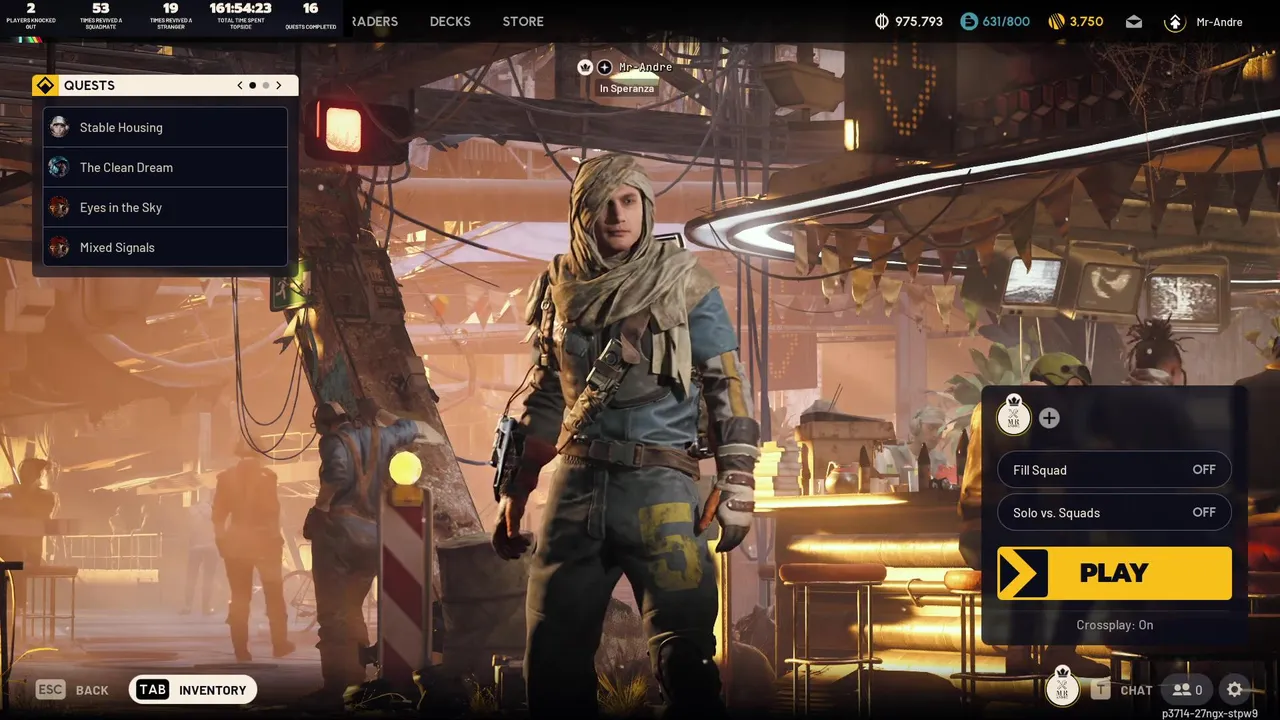
Task: Click the level-up arrow profile icon
Action: coord(1175,22)
